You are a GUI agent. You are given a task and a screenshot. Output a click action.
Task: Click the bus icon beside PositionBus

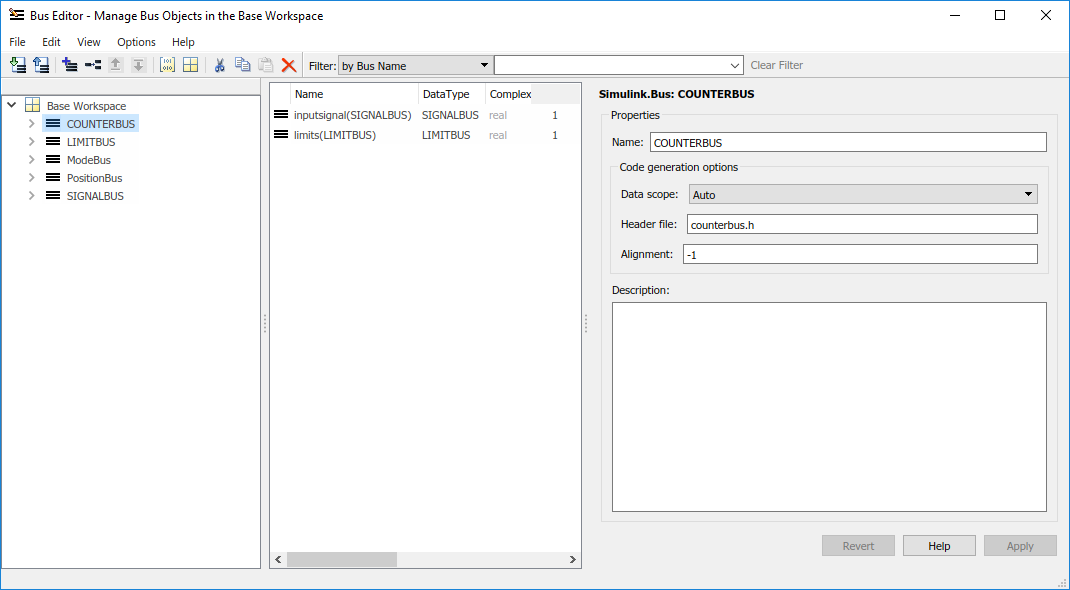click(x=53, y=177)
